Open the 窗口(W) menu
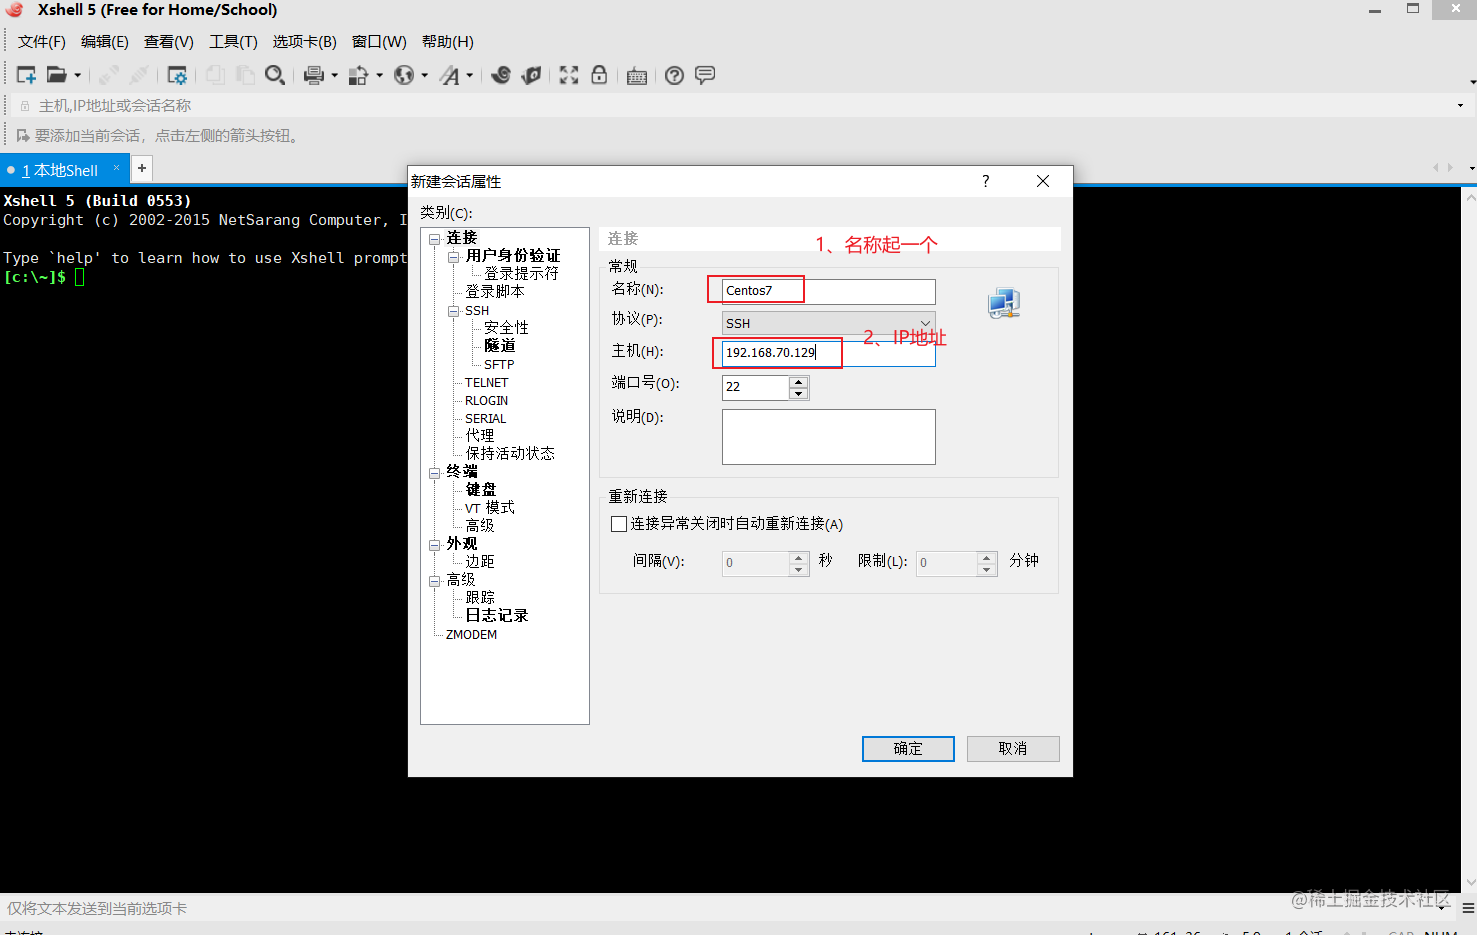This screenshot has height=935, width=1477. pos(379,42)
